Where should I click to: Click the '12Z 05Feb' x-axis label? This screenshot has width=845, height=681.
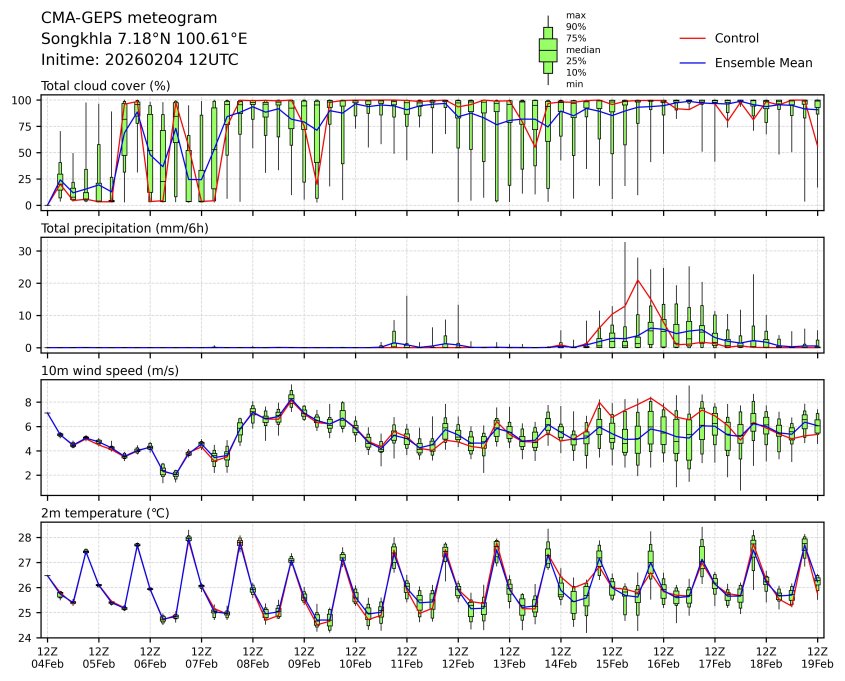tap(99, 657)
